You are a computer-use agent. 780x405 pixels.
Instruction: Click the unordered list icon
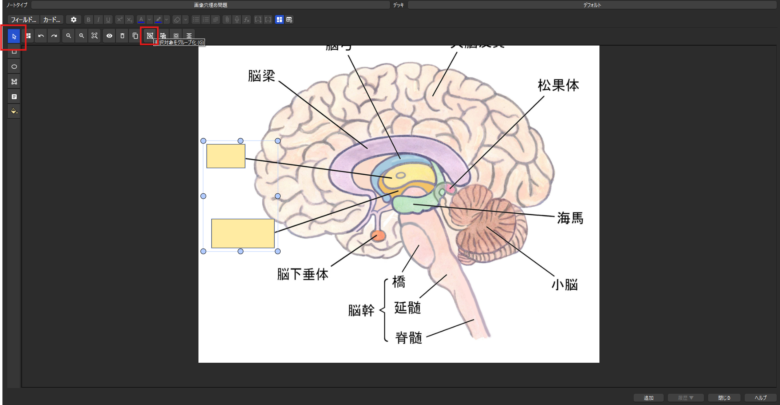[x=196, y=19]
